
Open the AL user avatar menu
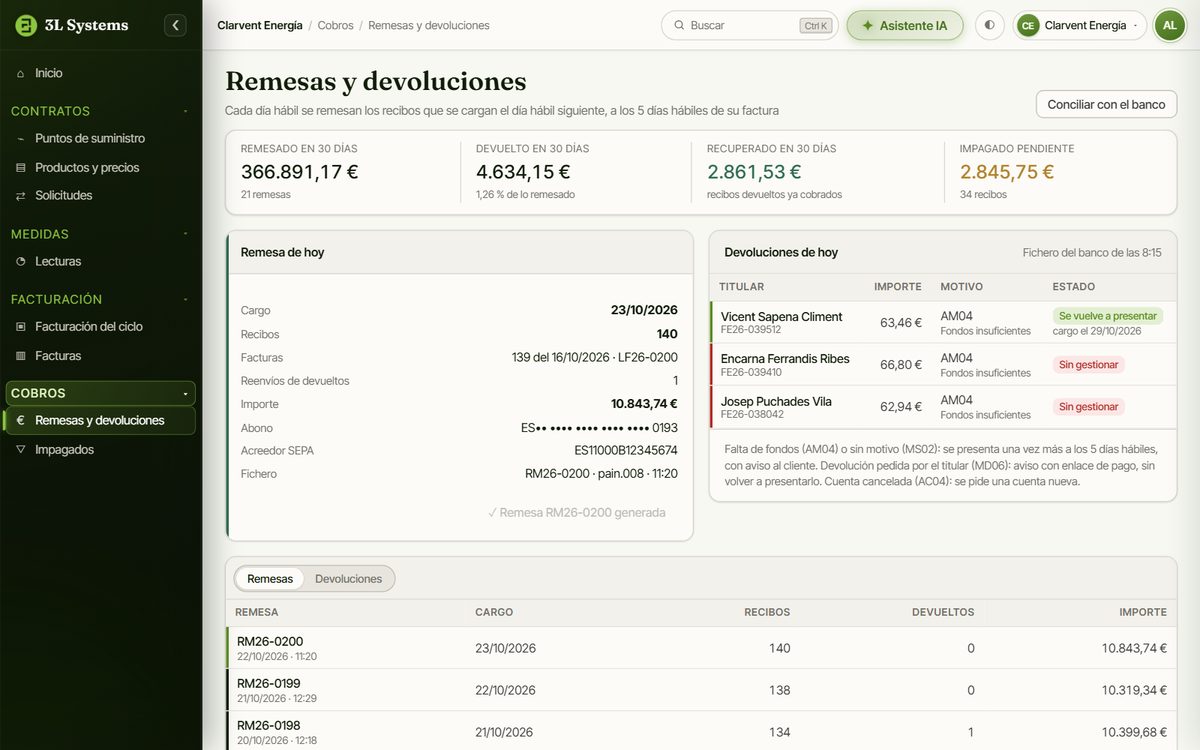[x=1170, y=25]
